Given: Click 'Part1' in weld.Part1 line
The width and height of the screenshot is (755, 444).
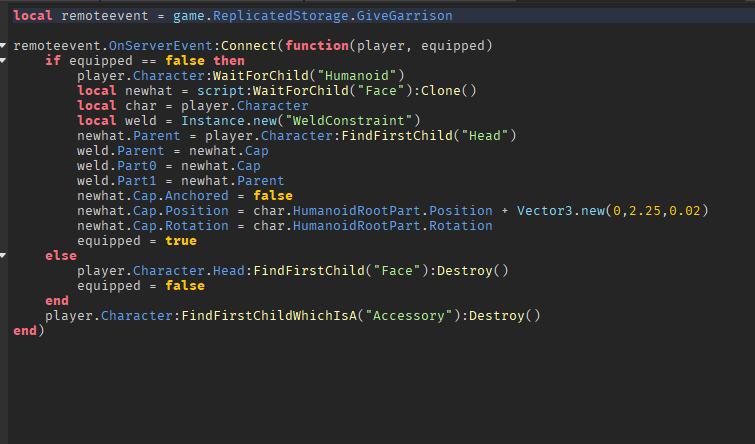Looking at the screenshot, I should click(x=137, y=181).
